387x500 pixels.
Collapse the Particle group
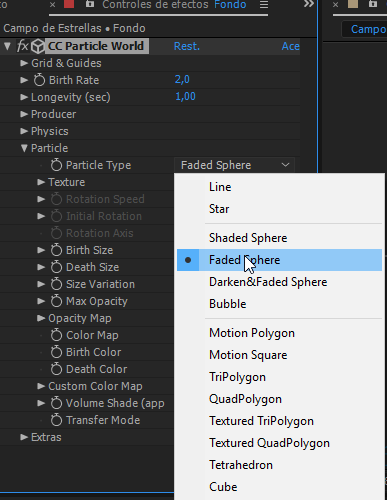[x=24, y=148]
